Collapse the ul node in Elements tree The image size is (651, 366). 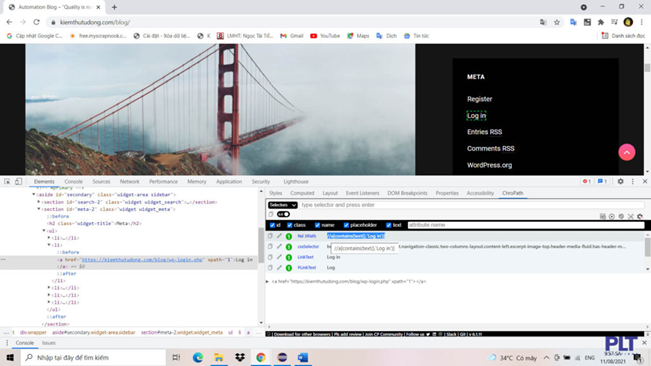click(44, 231)
